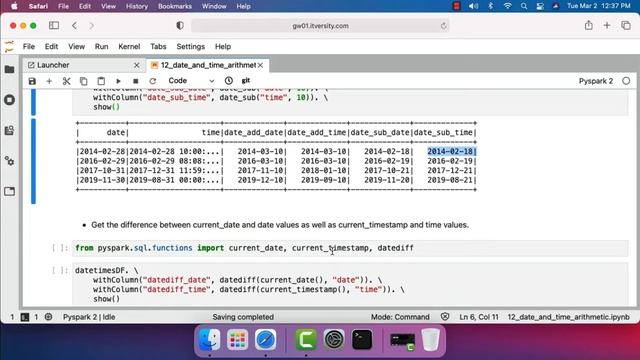Viewport: 640px width, 360px height.
Task: Click 12_date_and_time_arithmetic.ipynb in status bar
Action: point(568,317)
